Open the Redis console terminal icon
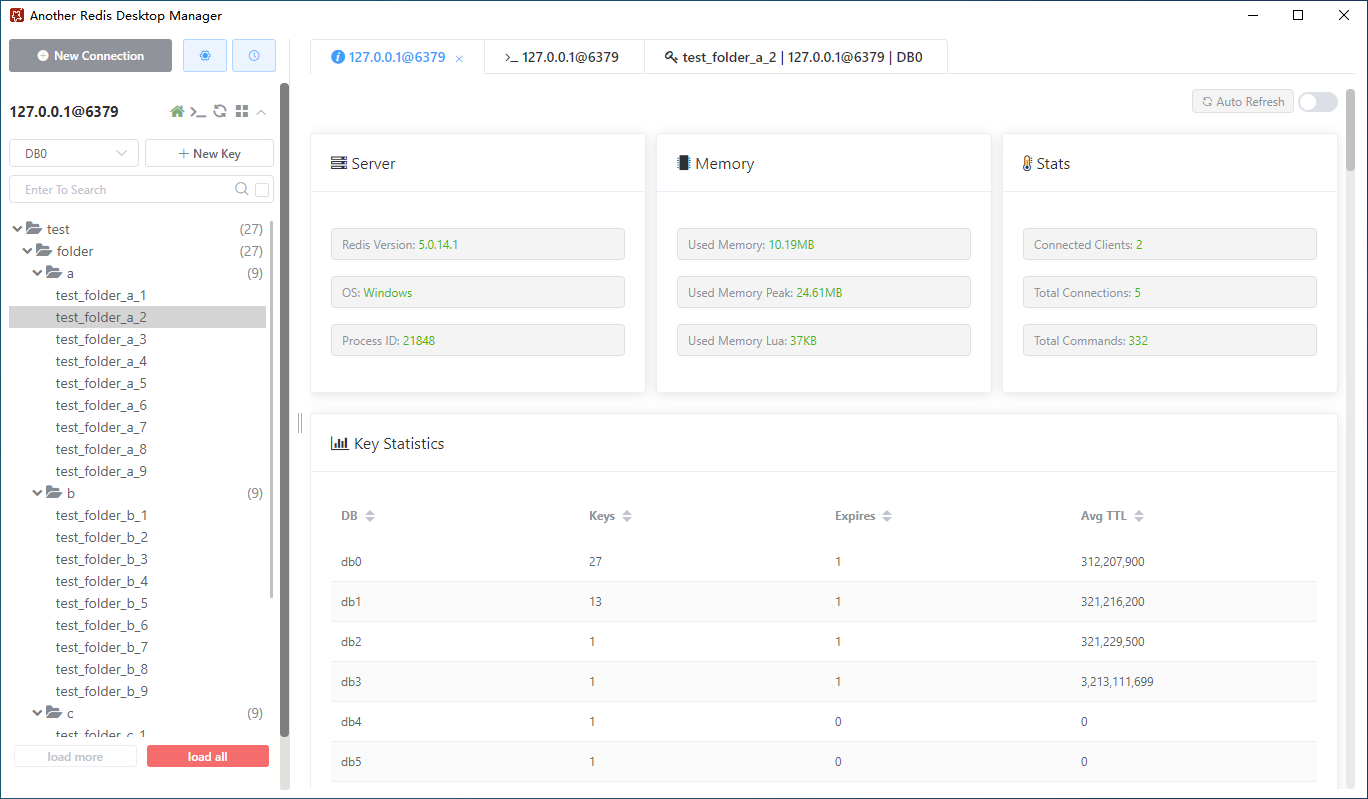Screen dimensions: 1368x799 click(x=198, y=112)
